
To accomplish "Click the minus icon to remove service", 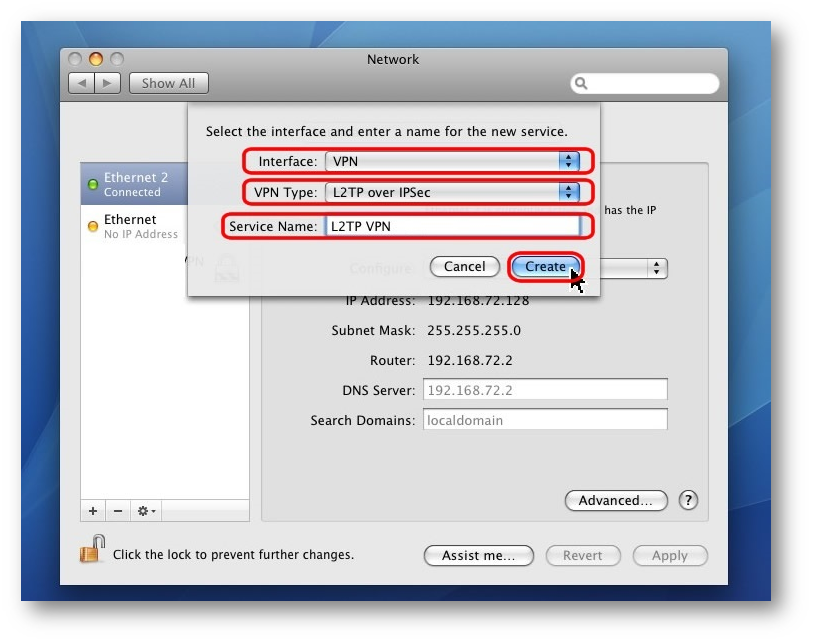I will click(x=117, y=511).
